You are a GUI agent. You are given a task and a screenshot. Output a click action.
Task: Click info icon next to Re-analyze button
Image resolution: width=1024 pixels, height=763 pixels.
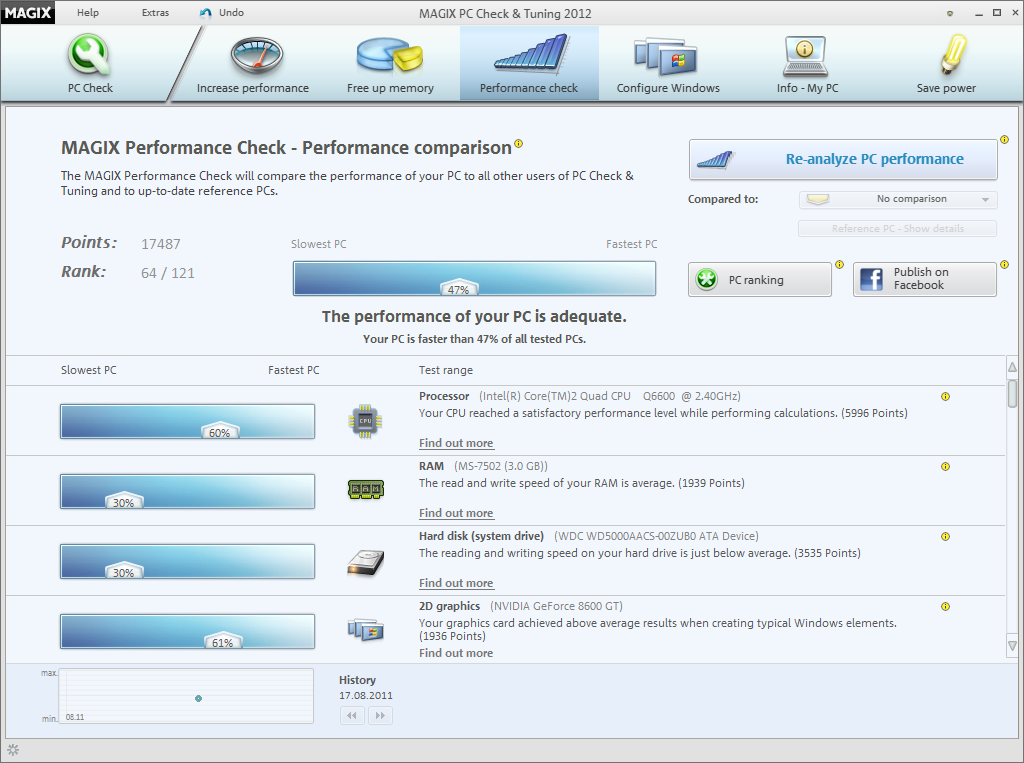[1004, 139]
